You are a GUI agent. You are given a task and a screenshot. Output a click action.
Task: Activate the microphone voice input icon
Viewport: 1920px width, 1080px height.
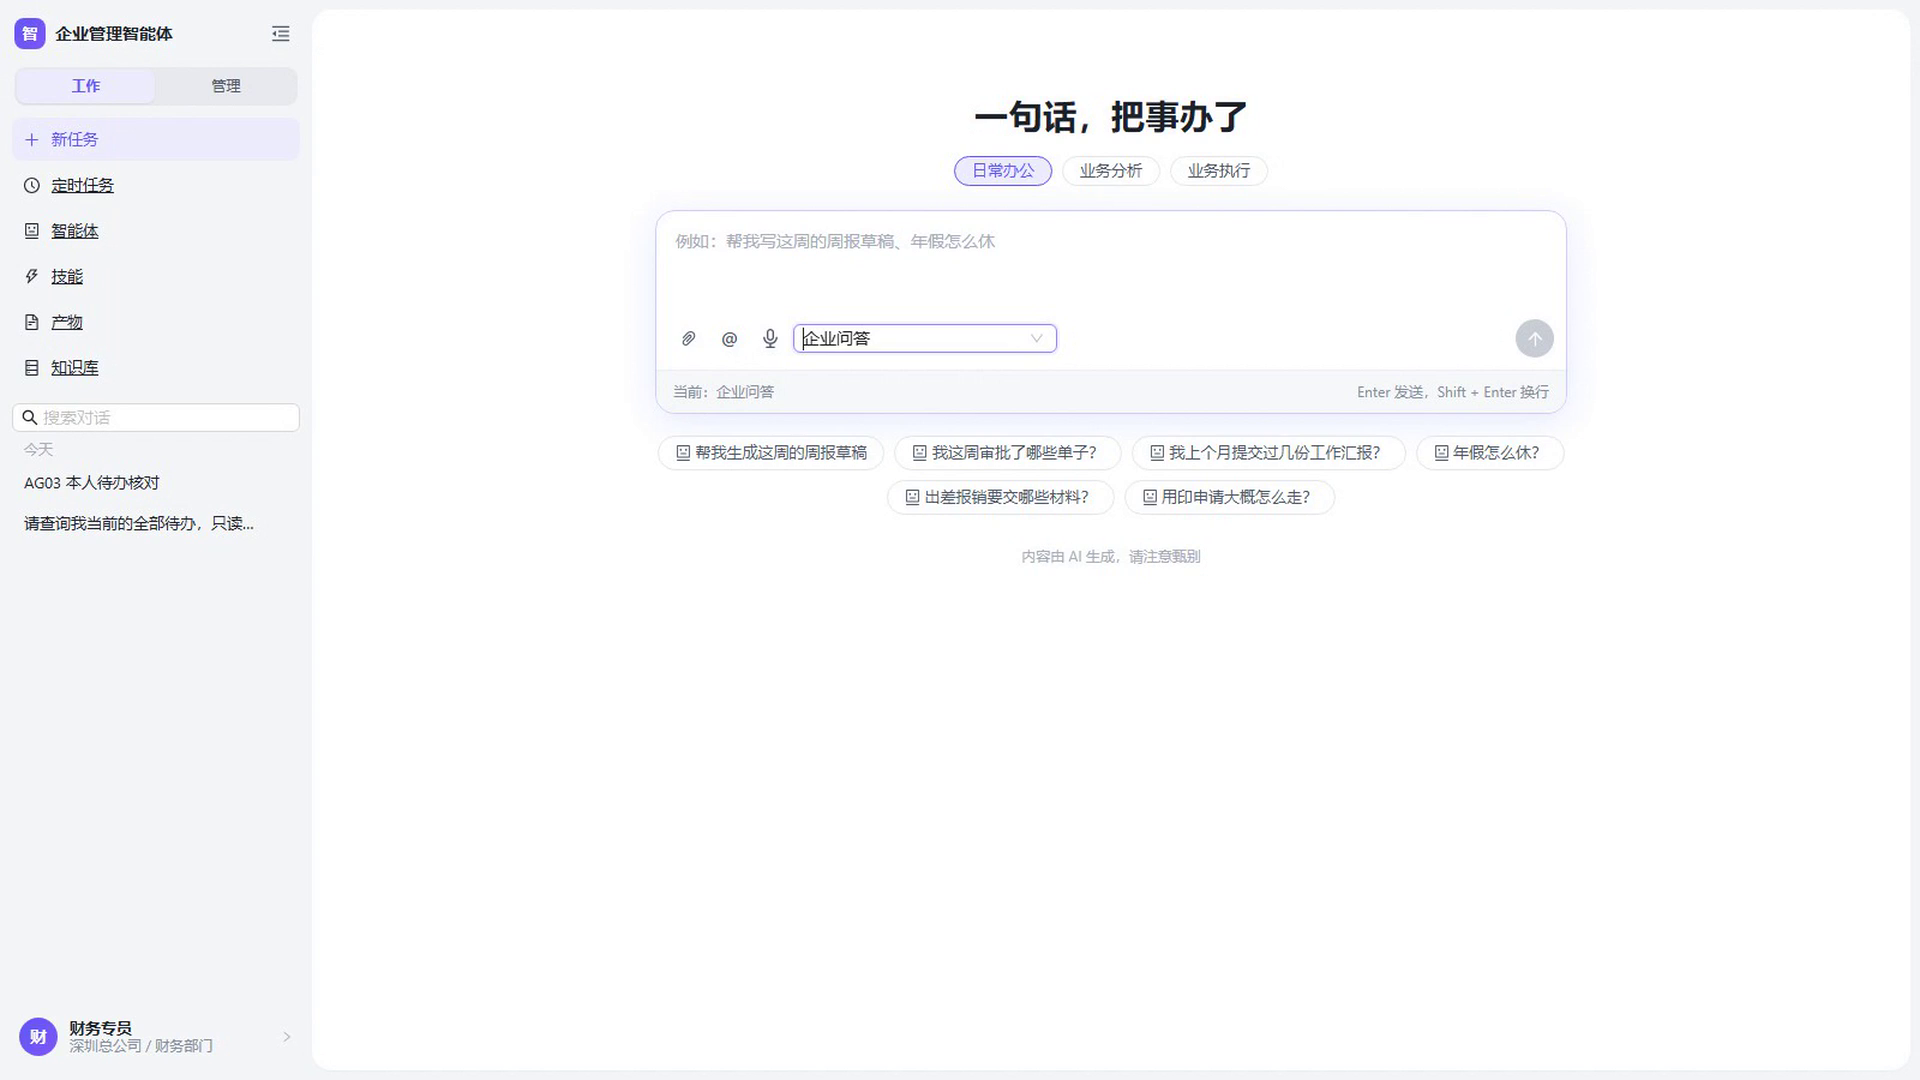770,339
